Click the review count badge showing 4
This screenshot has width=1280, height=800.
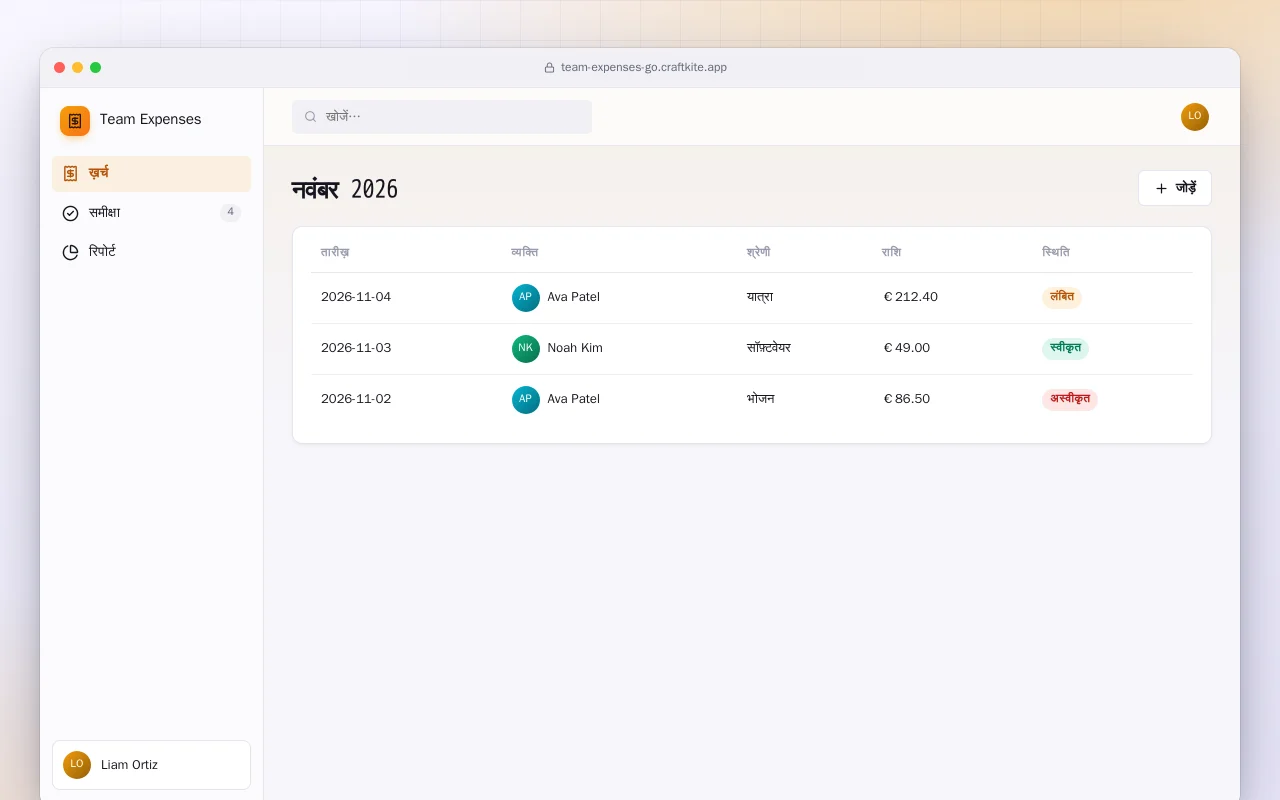click(x=230, y=212)
